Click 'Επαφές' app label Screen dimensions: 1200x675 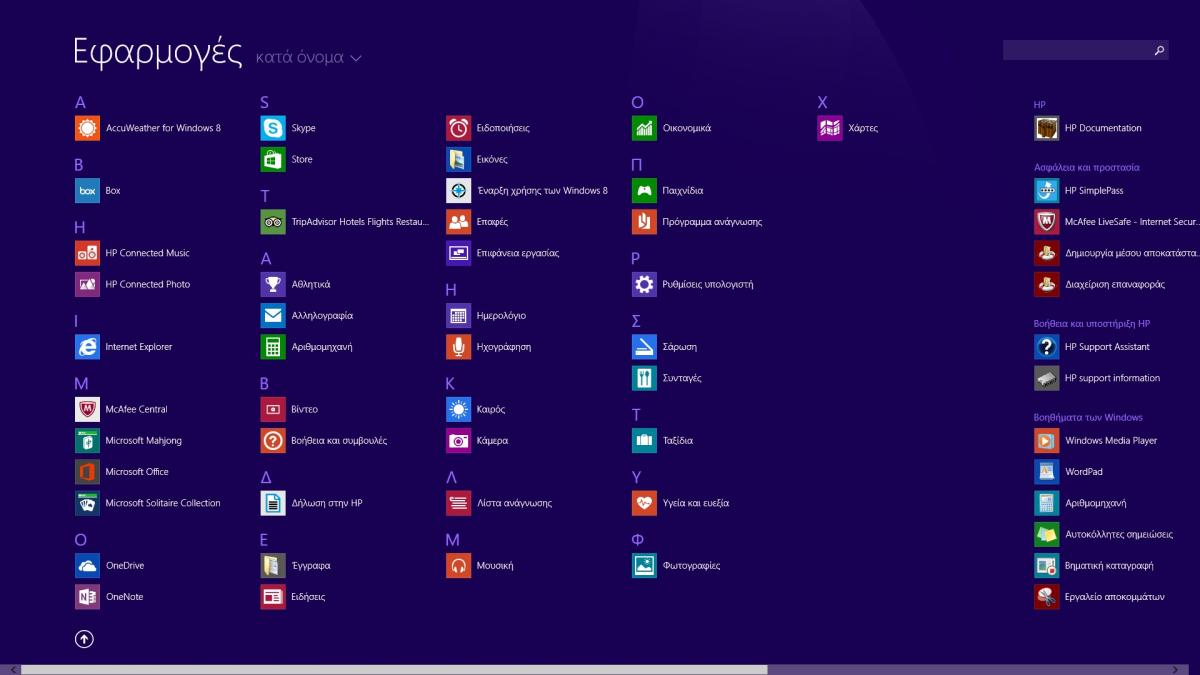click(492, 222)
